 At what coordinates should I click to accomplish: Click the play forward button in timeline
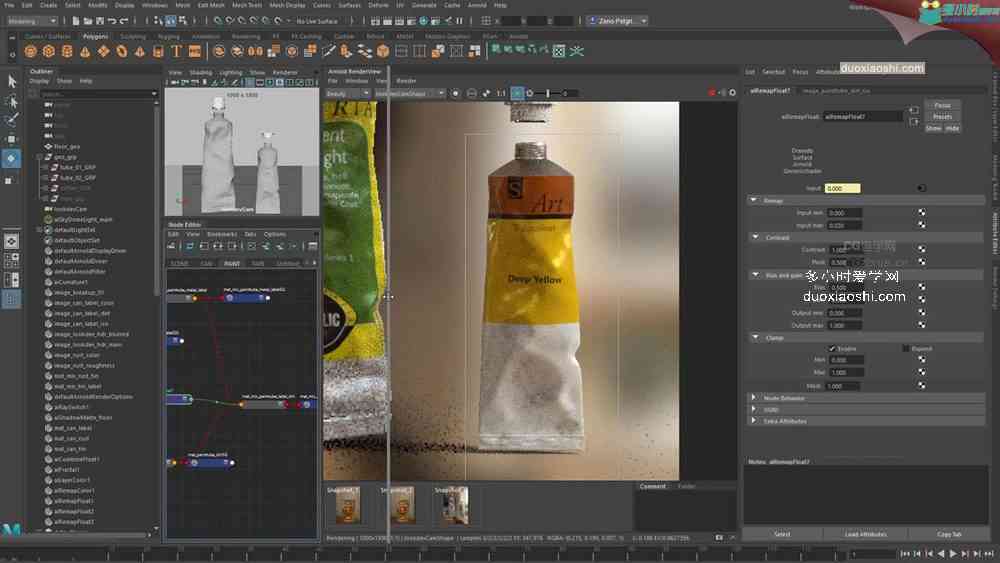[953, 554]
